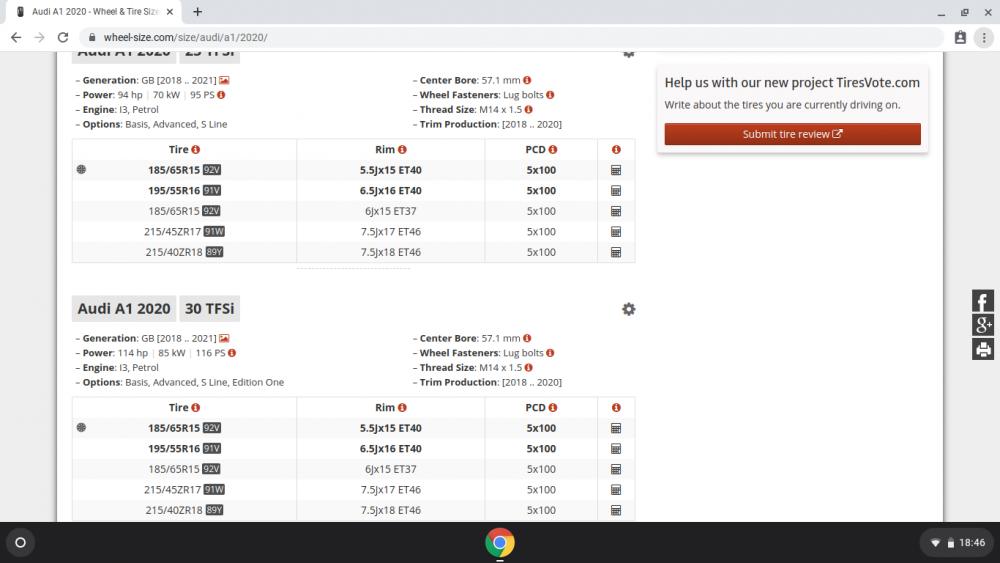The width and height of the screenshot is (1000, 563).
Task: Open system tray showing 18:46
Action: point(957,543)
